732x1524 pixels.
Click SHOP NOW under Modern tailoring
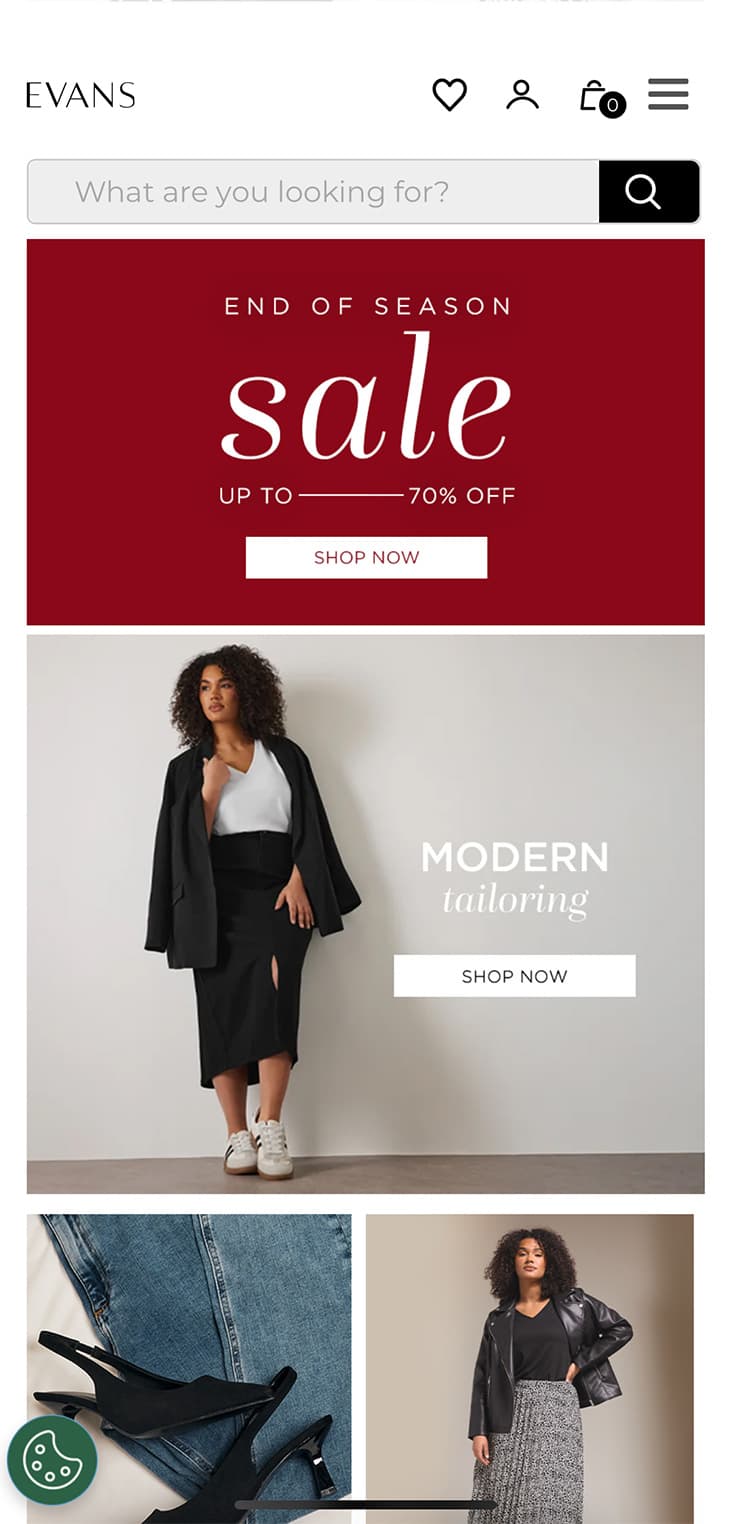pyautogui.click(x=514, y=976)
